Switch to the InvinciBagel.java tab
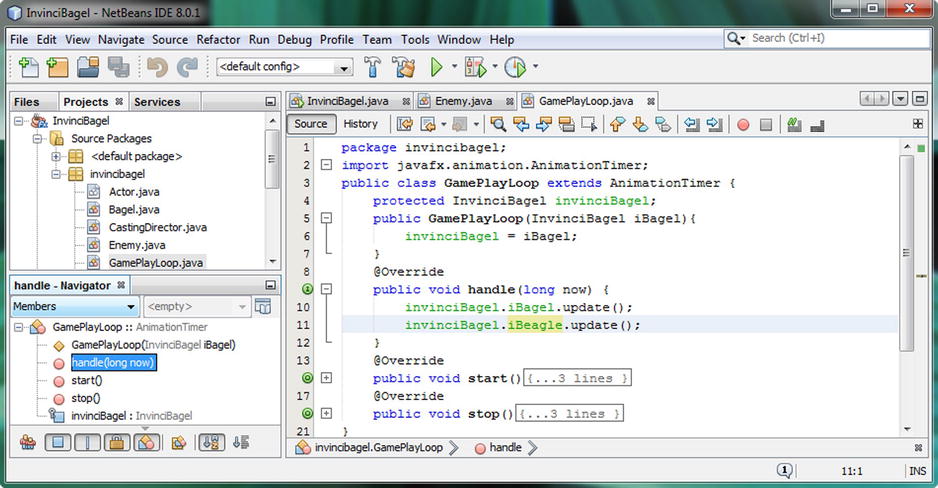 point(349,101)
